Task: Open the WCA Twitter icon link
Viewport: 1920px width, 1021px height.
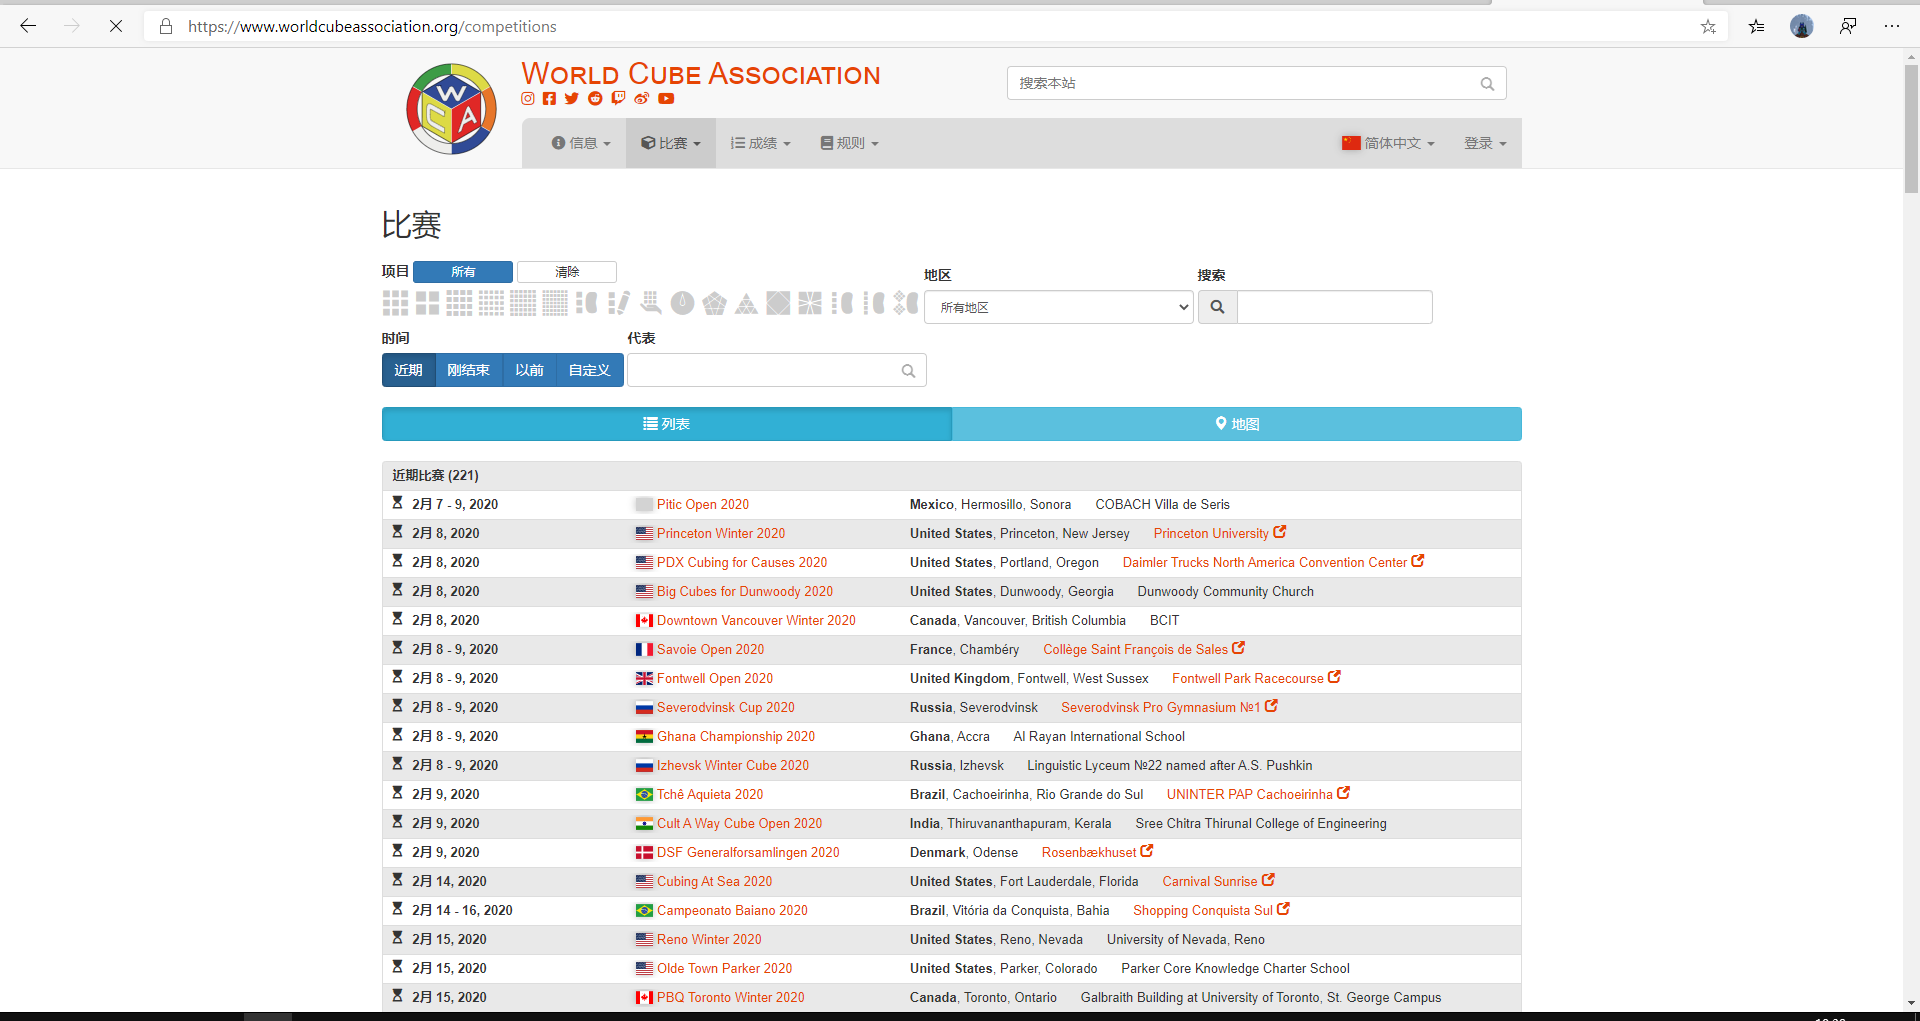Action: [571, 98]
